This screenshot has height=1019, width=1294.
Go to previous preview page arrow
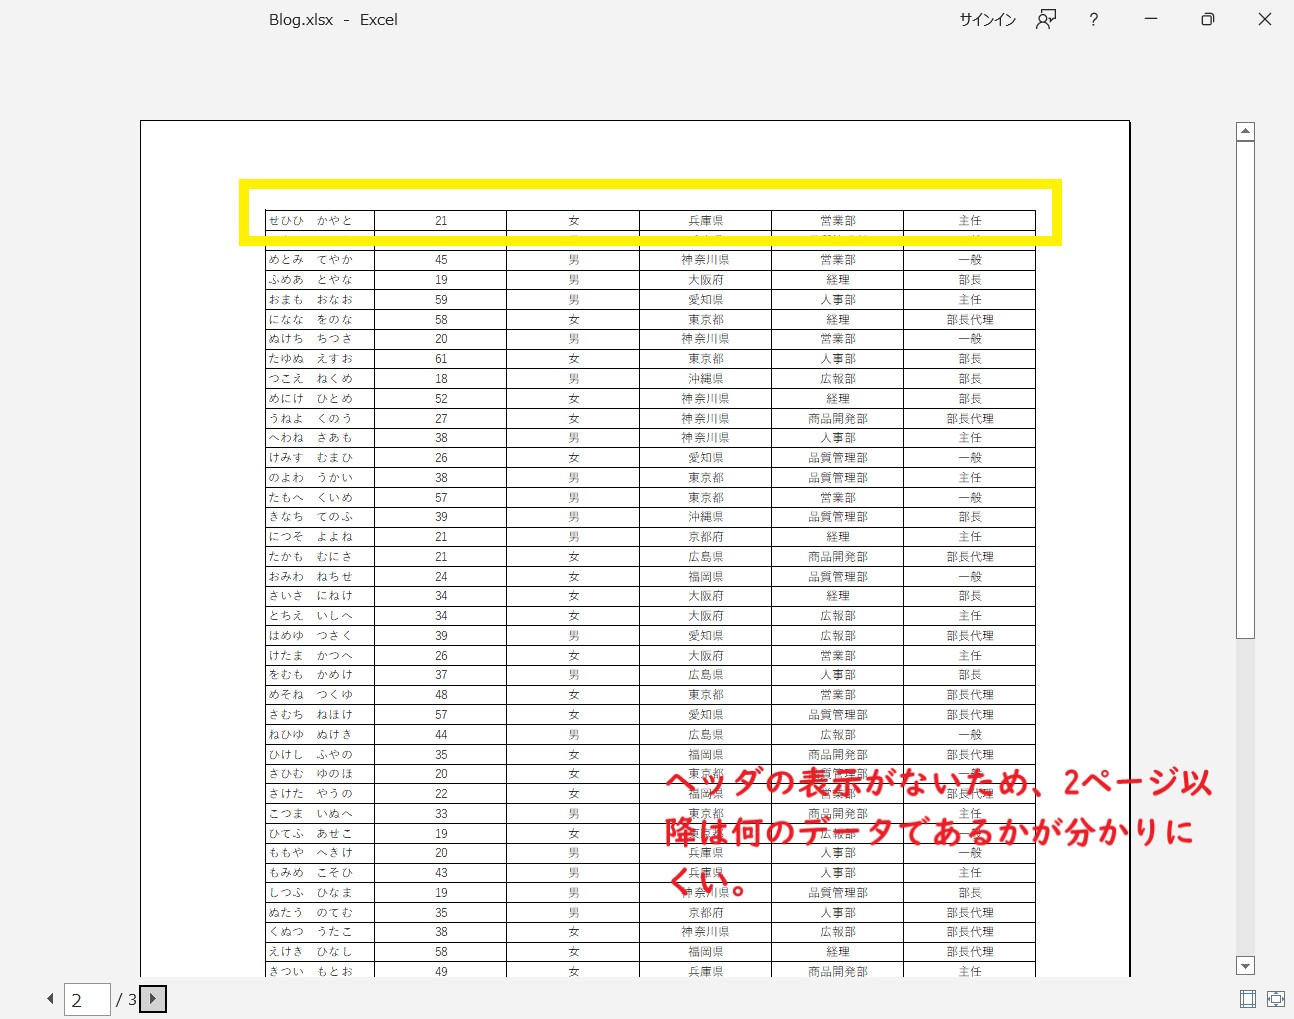50,998
